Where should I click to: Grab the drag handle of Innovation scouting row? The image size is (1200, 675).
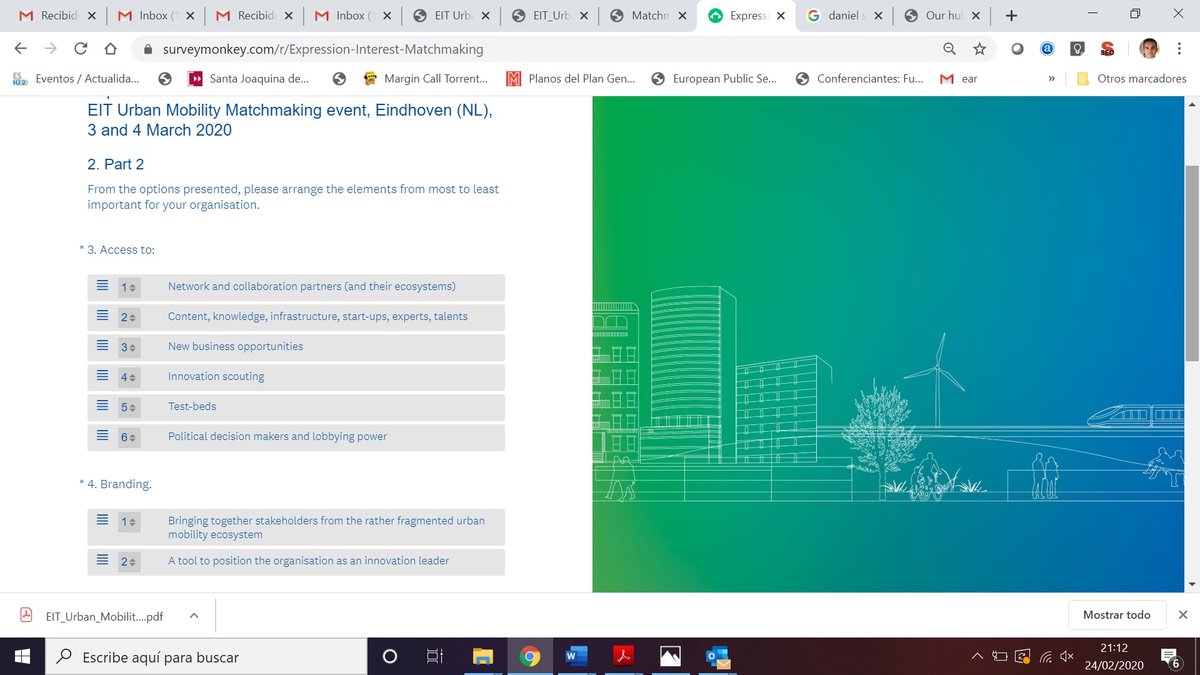click(x=102, y=376)
